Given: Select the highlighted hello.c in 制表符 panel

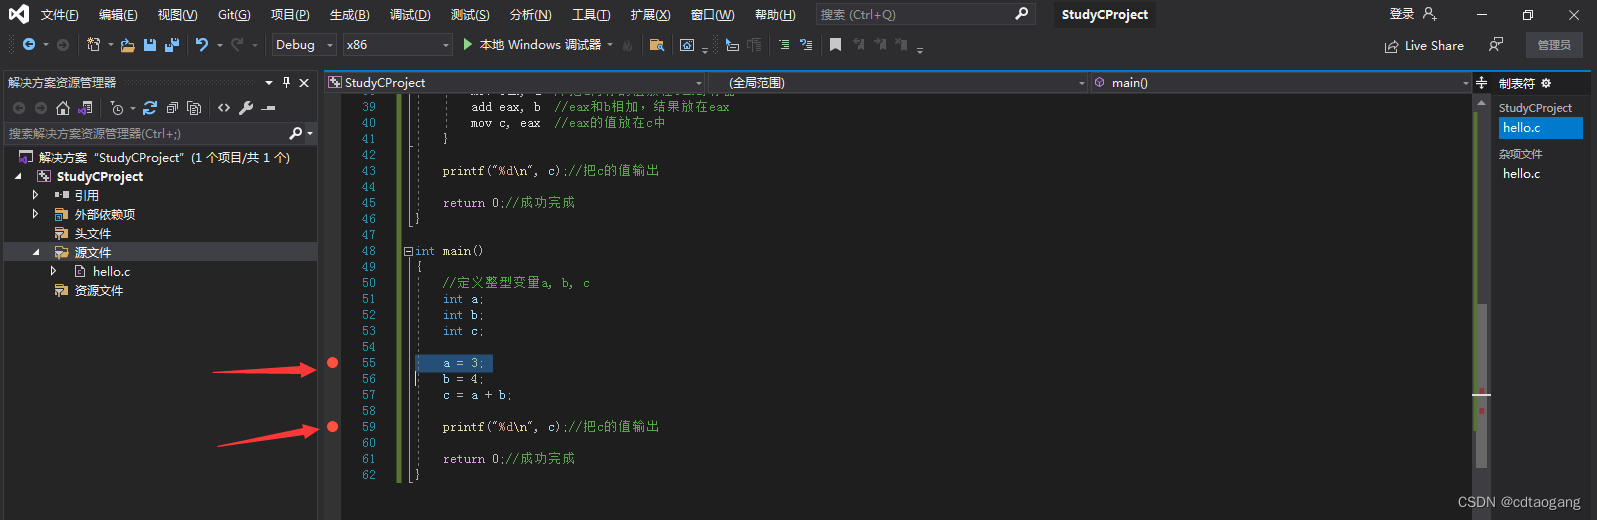Looking at the screenshot, I should pos(1540,128).
